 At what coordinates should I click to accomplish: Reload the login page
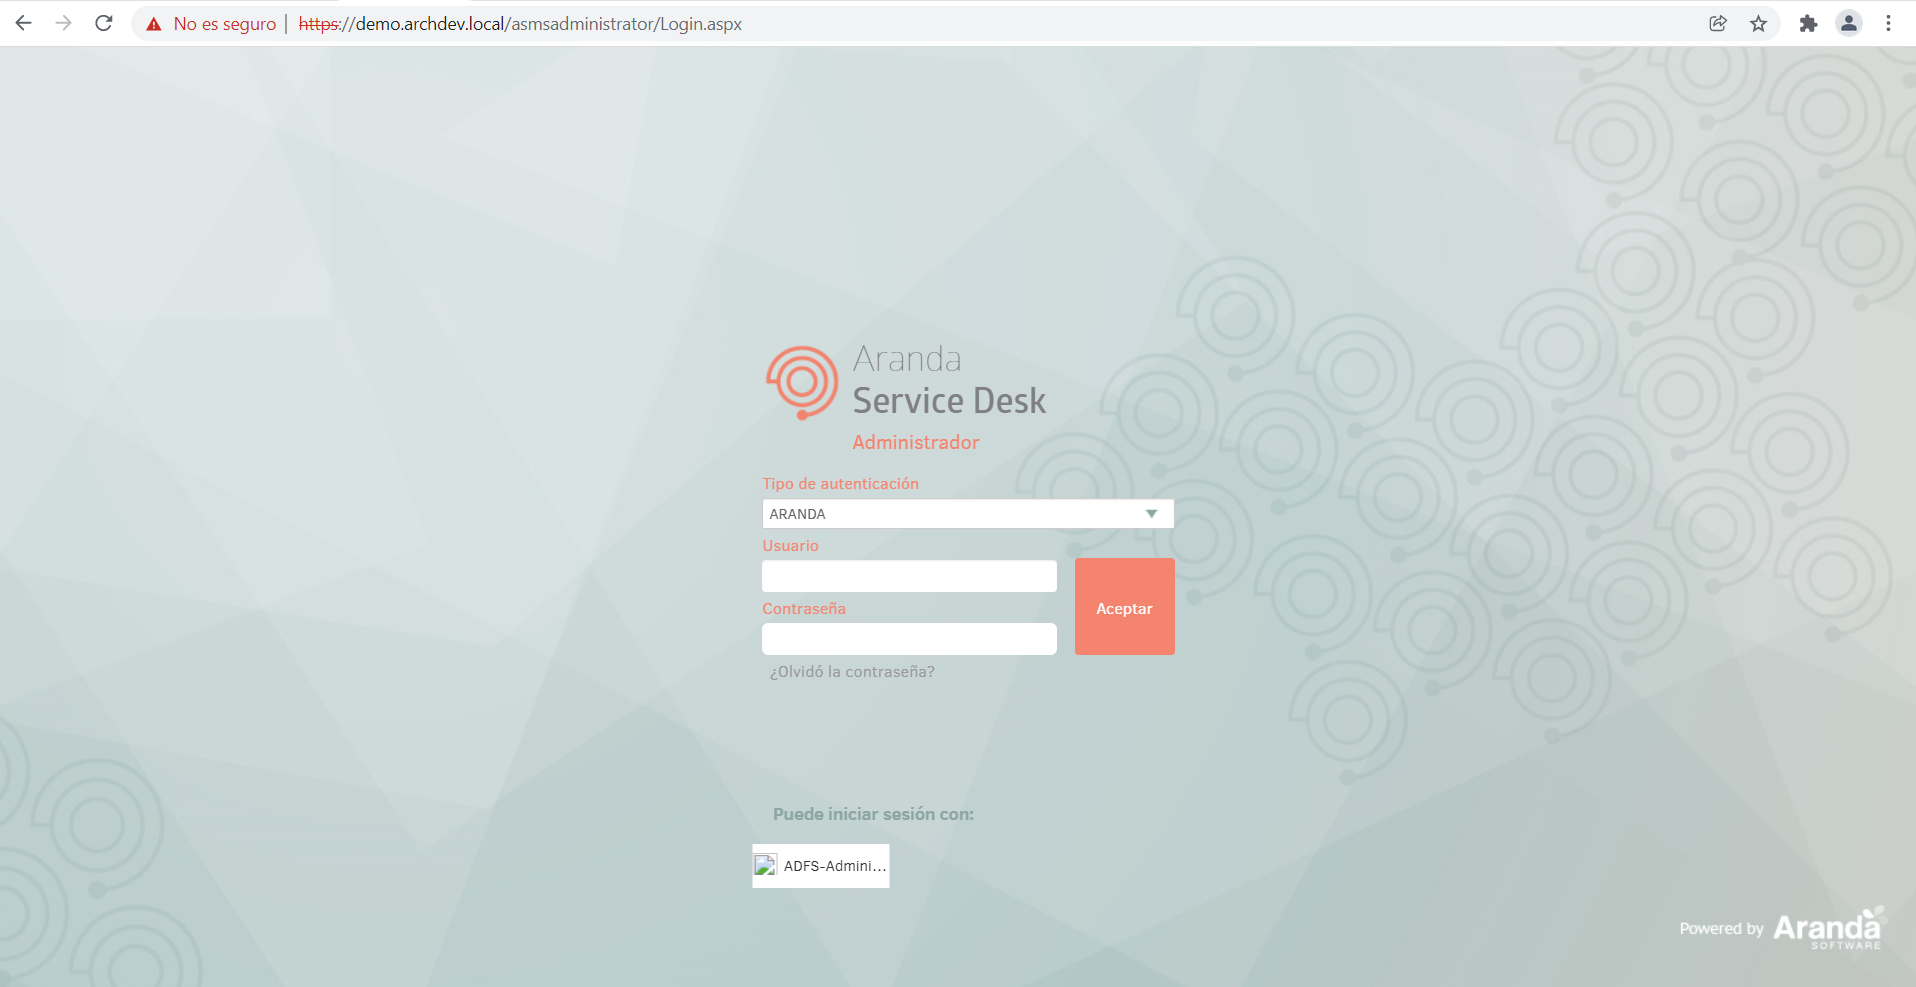(x=103, y=23)
